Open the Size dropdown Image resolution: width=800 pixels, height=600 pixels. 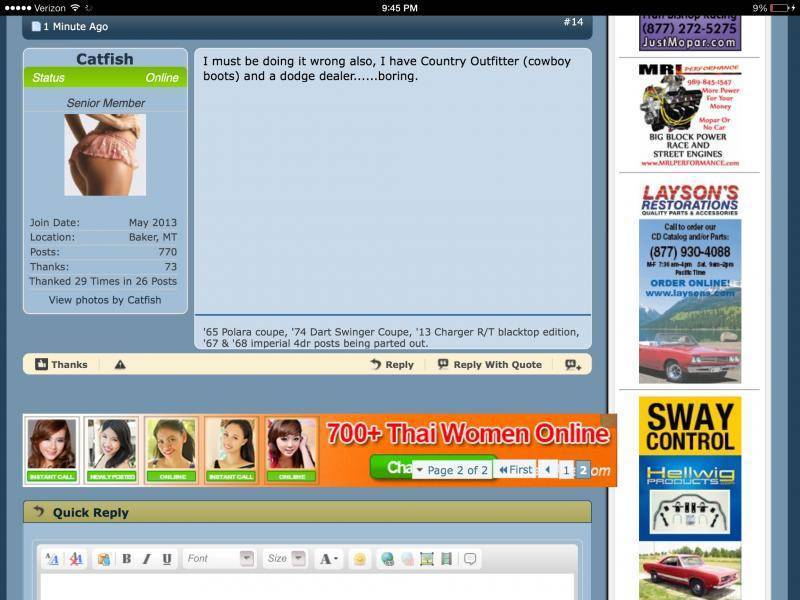coord(286,559)
